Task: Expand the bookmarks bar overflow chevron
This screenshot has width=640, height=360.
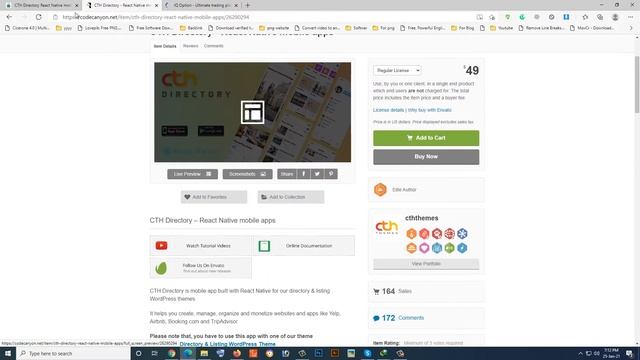Action: click(x=631, y=28)
